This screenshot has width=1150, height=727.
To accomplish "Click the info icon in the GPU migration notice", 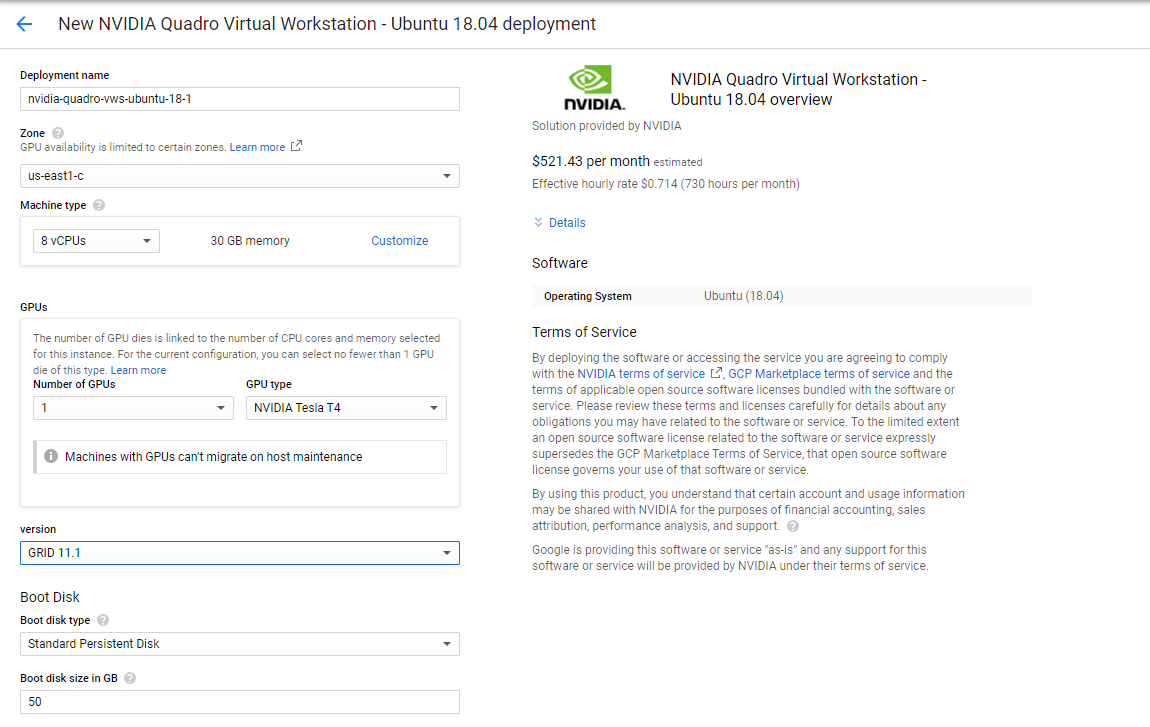I will pos(51,456).
